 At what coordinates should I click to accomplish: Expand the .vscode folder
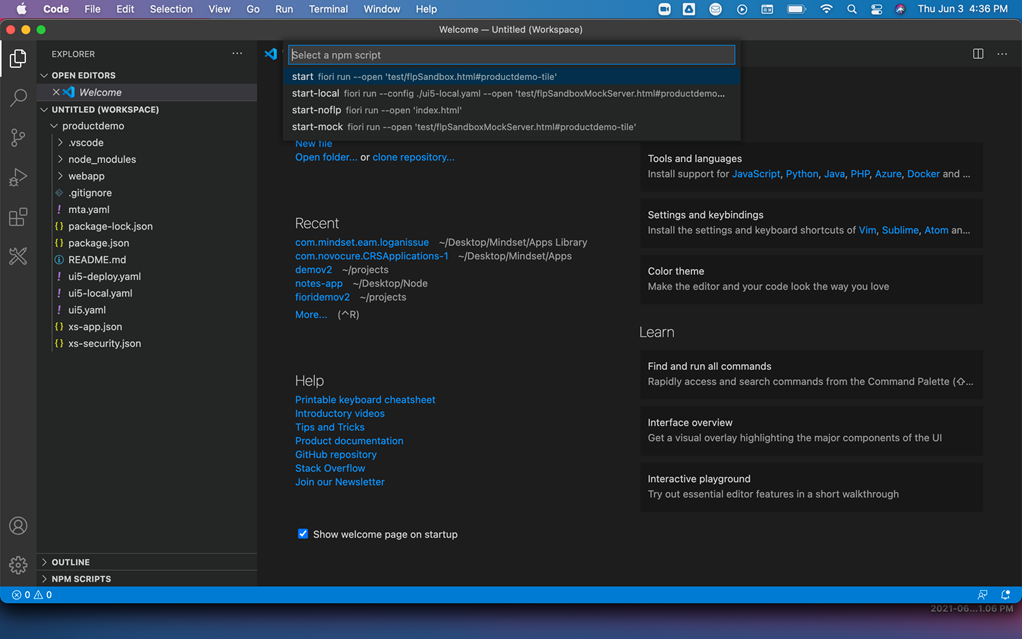(x=61, y=142)
